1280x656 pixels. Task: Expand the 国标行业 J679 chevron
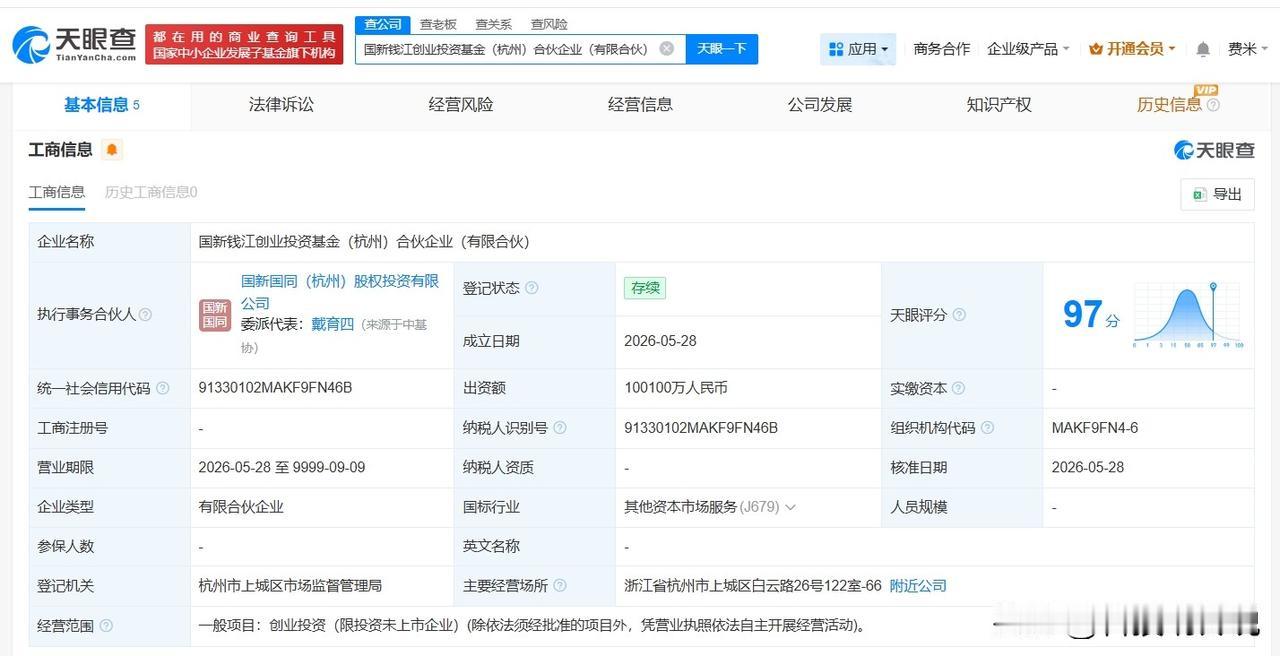tap(790, 507)
